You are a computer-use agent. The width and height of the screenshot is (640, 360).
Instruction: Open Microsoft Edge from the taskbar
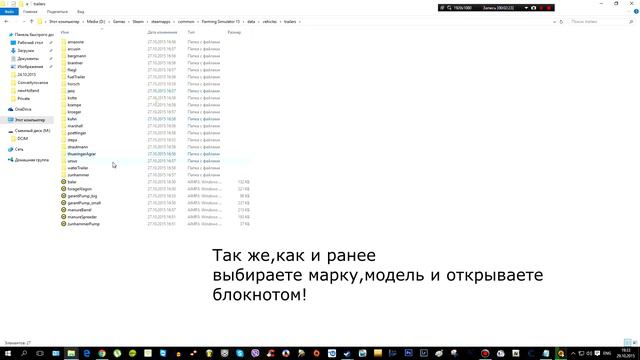click(87, 353)
